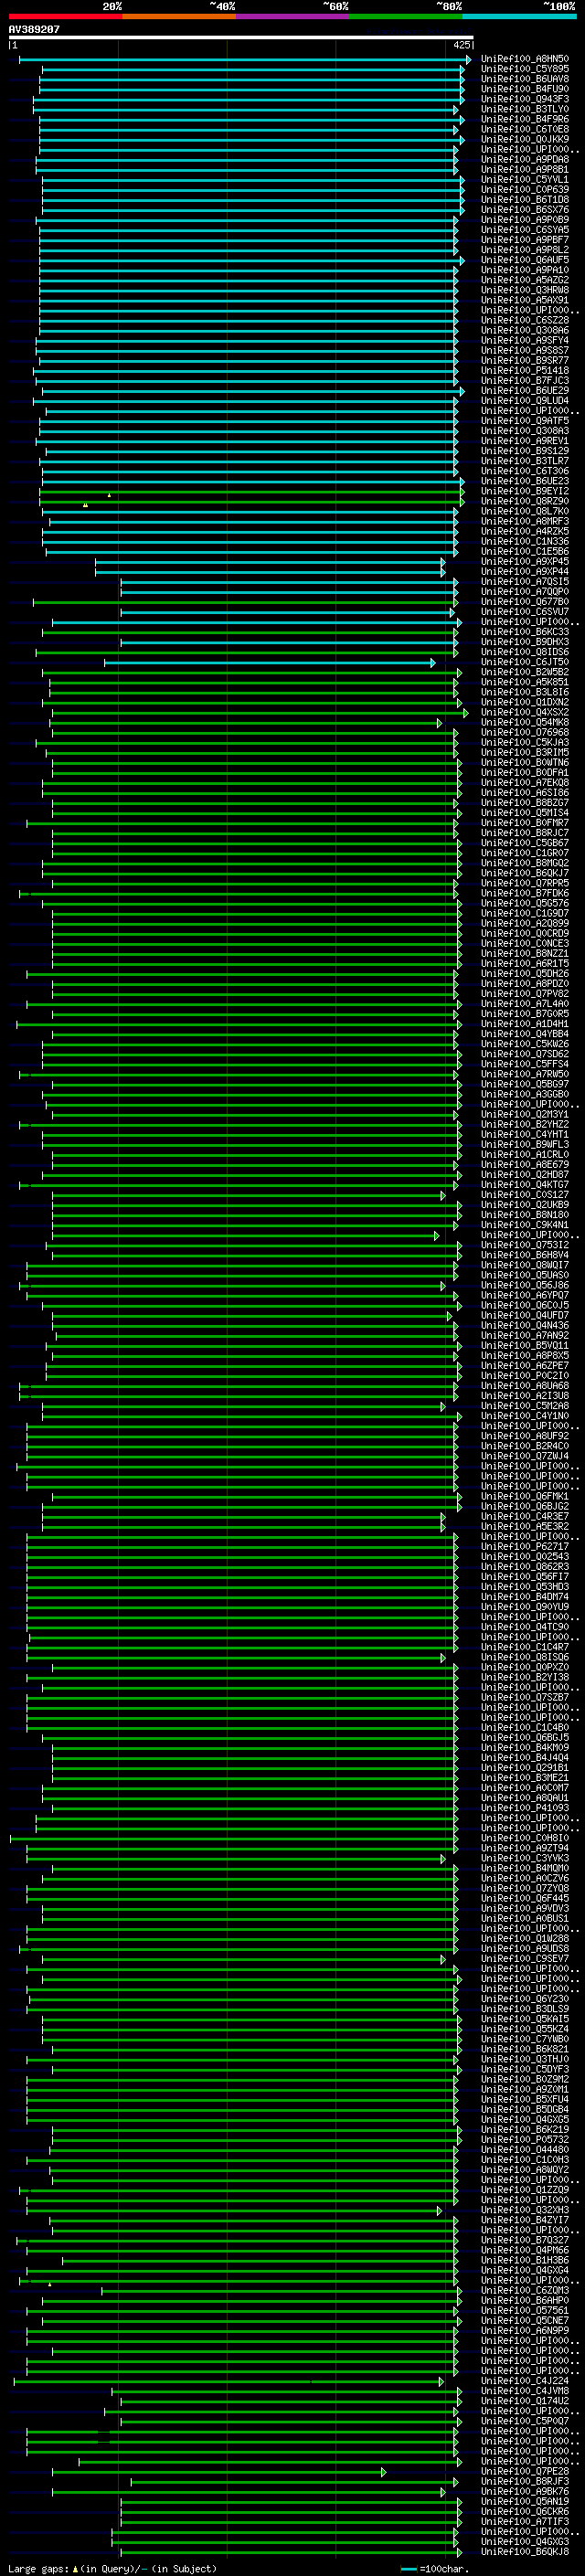Select hit label UniRef100_A7TIF3
Image resolution: width=585 pixels, height=2576 pixels.
tap(524, 2522)
